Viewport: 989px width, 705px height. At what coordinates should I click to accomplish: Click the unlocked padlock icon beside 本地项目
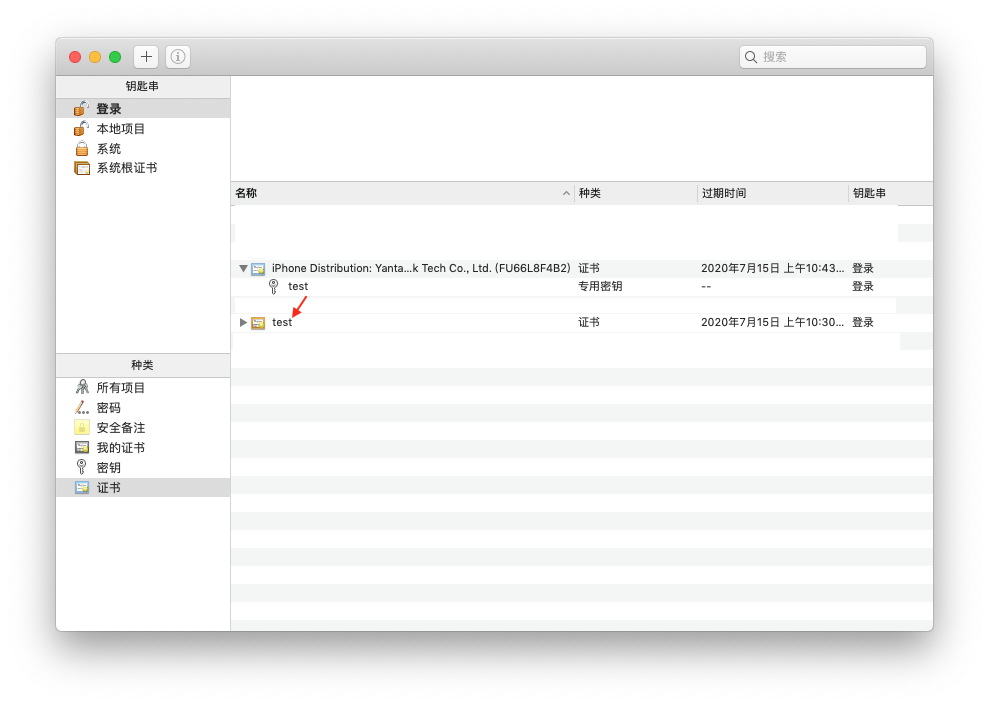click(81, 128)
